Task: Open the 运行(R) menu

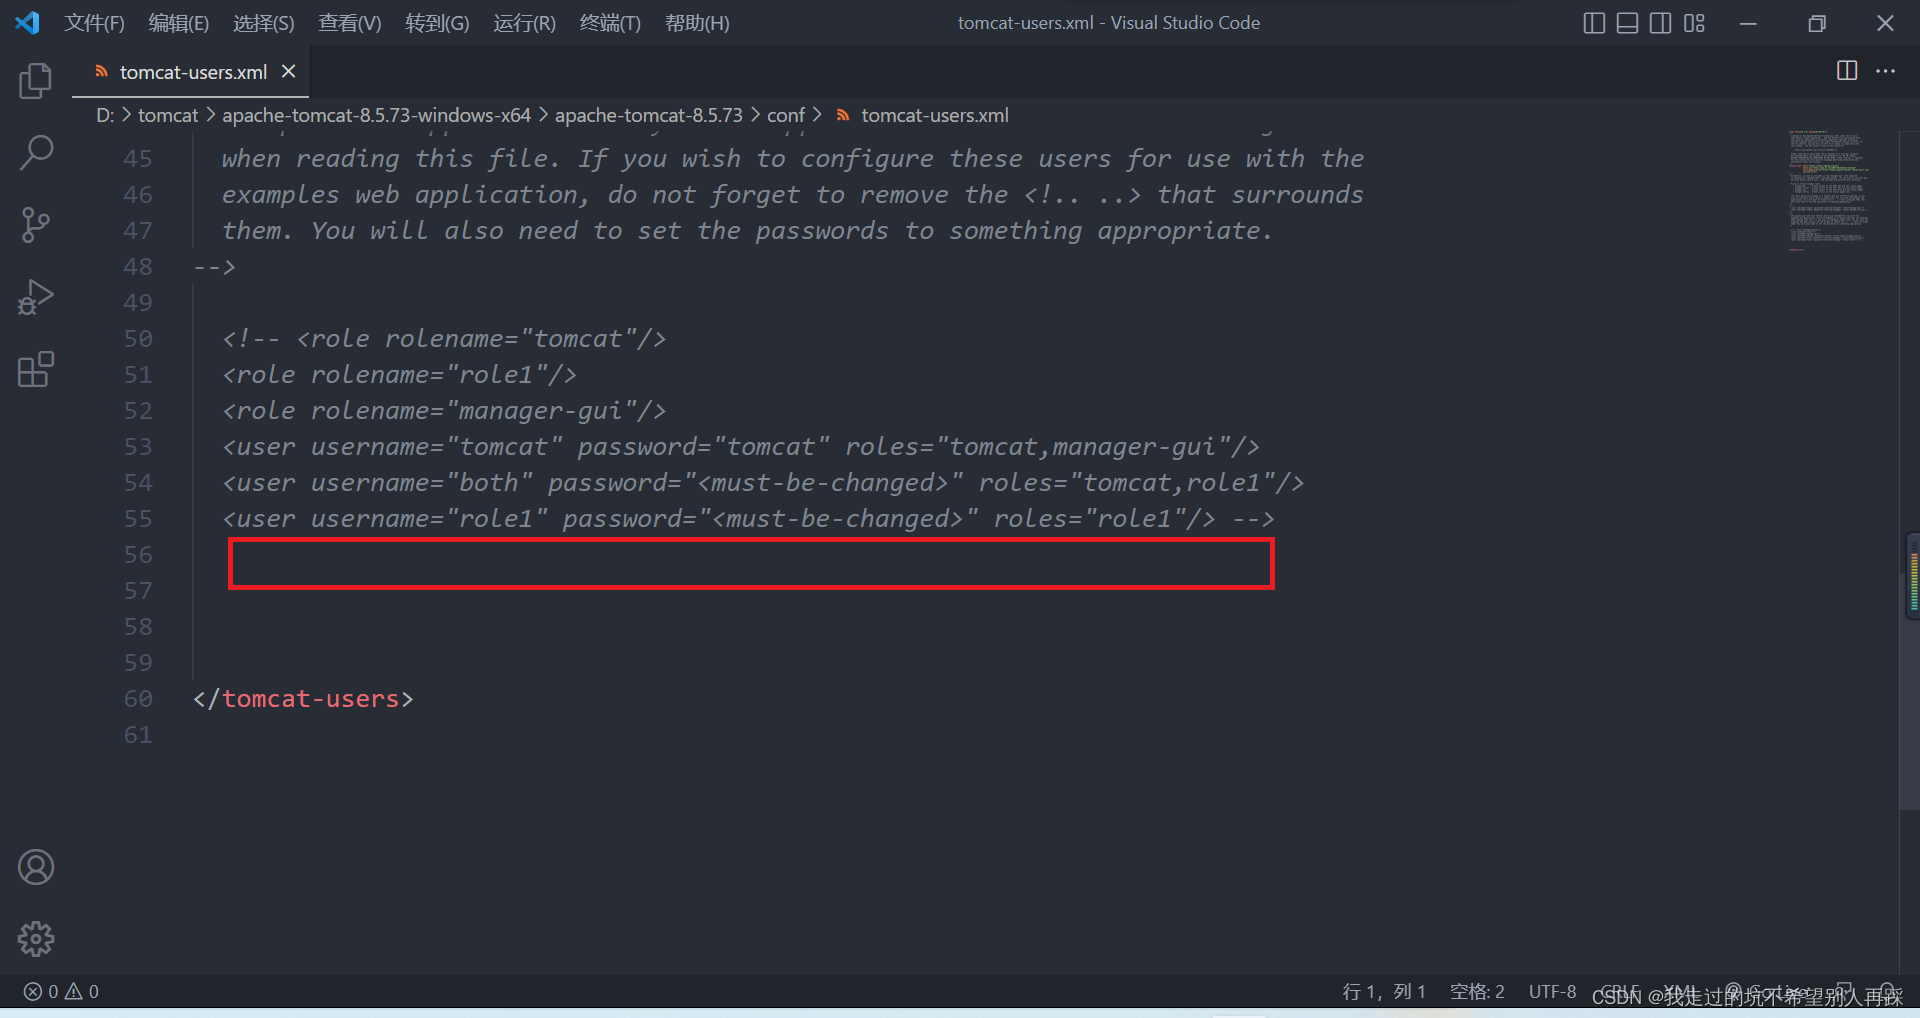Action: click(x=524, y=23)
